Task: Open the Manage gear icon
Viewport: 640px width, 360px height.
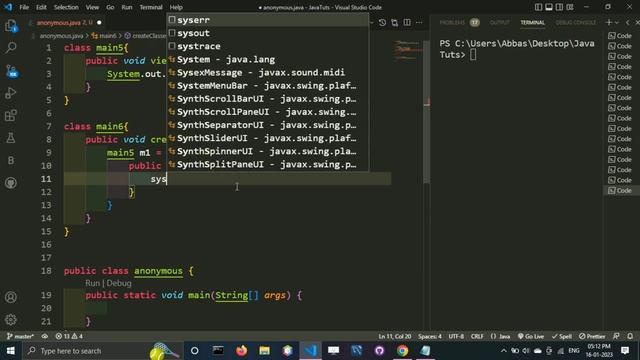Action: (11, 320)
